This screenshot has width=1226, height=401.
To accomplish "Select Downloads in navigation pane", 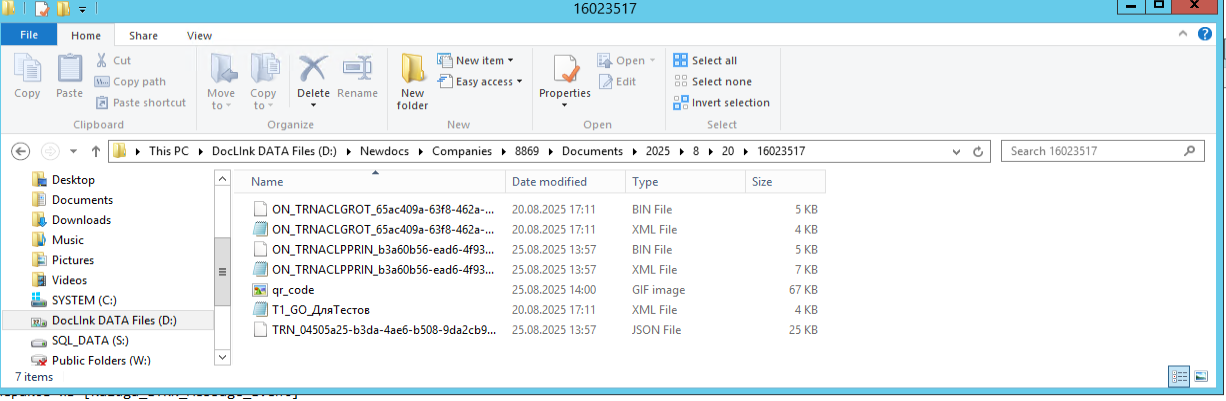I will [81, 220].
